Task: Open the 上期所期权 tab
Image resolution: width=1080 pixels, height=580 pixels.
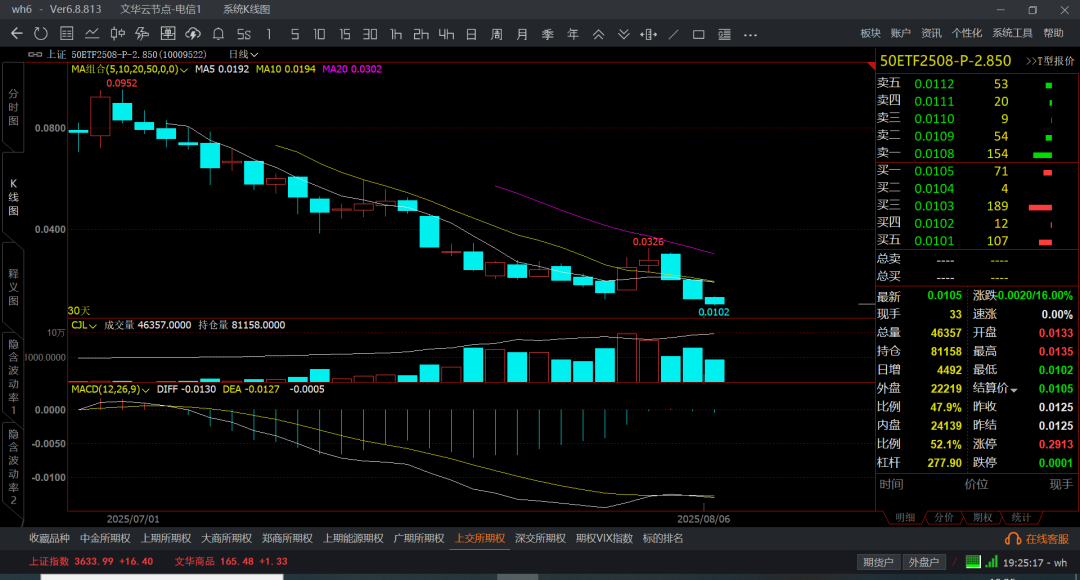Action: [x=166, y=539]
